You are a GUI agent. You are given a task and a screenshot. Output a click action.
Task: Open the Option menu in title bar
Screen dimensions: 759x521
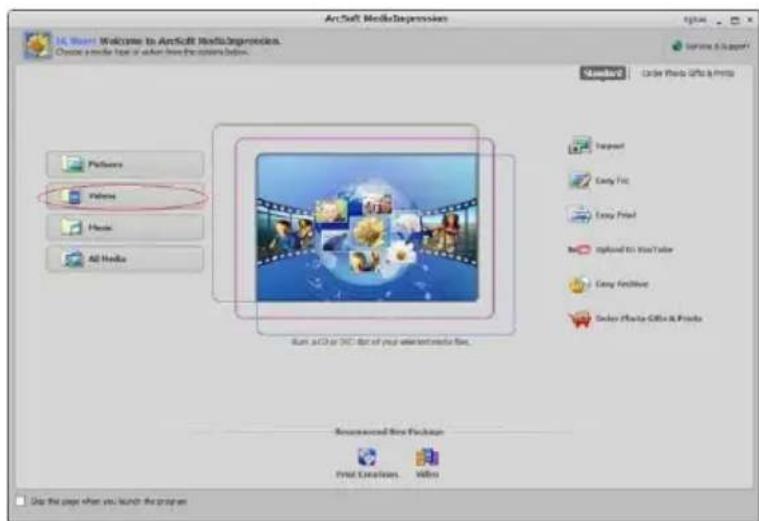(695, 20)
